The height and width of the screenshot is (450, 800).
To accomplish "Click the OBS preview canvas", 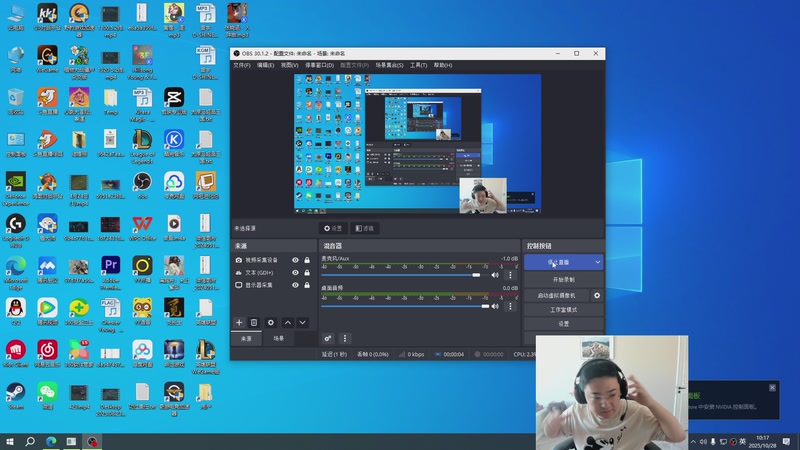I will pyautogui.click(x=417, y=144).
